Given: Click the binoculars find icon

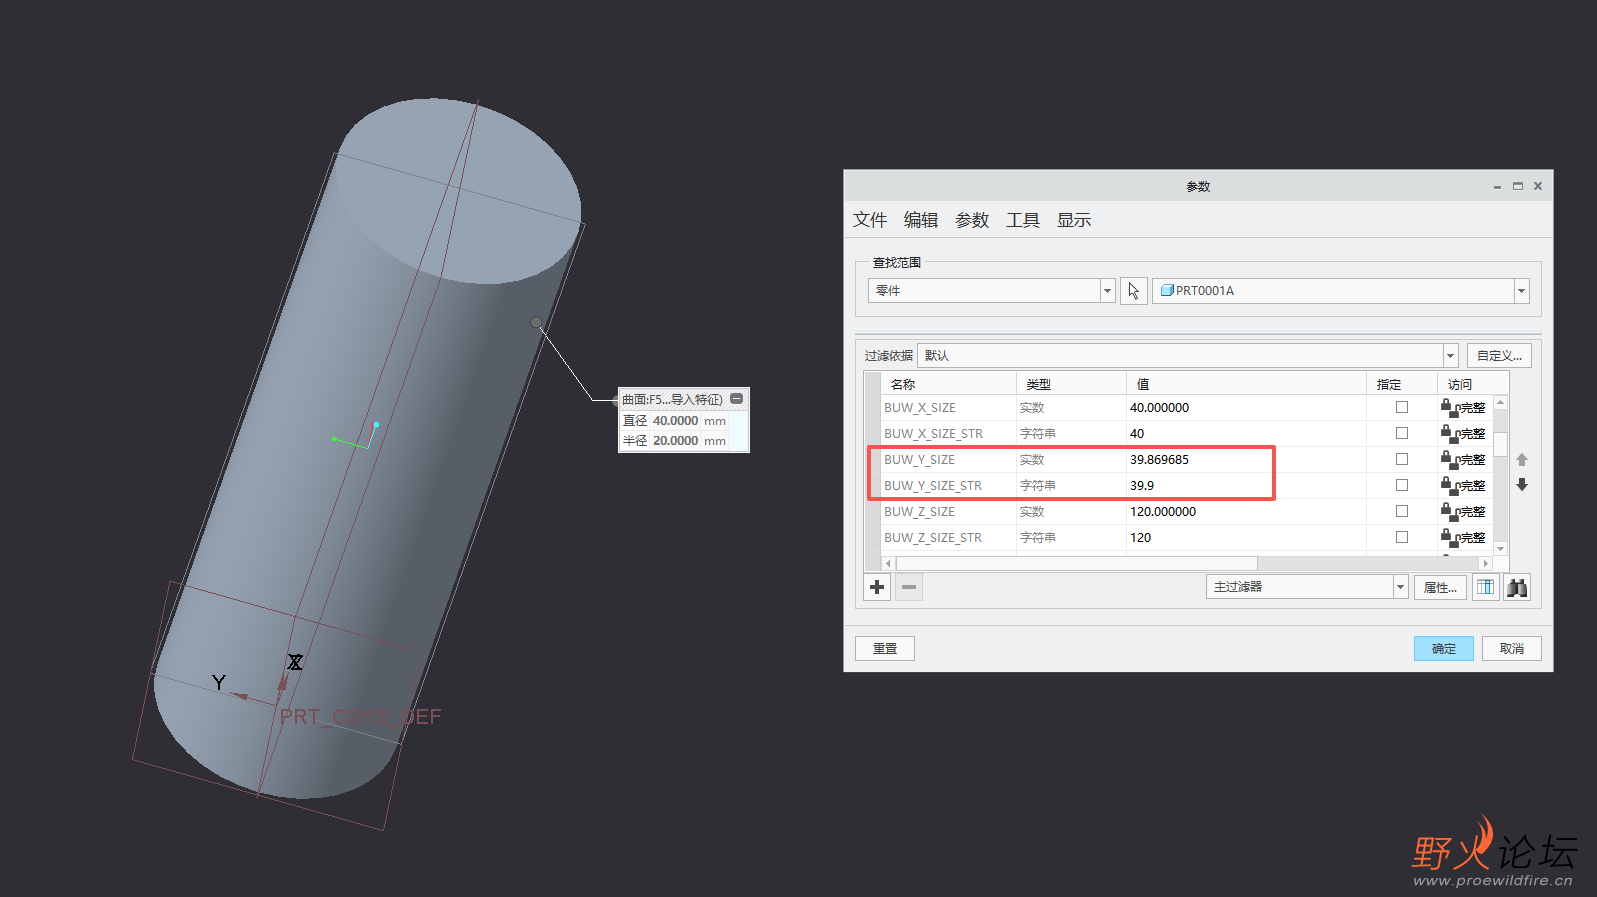Looking at the screenshot, I should (1517, 587).
